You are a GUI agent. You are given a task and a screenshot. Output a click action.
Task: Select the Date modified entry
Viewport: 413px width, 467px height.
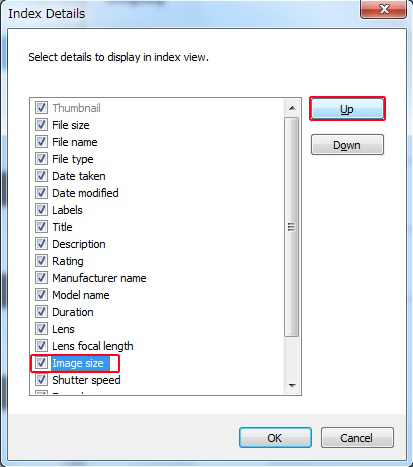point(85,193)
